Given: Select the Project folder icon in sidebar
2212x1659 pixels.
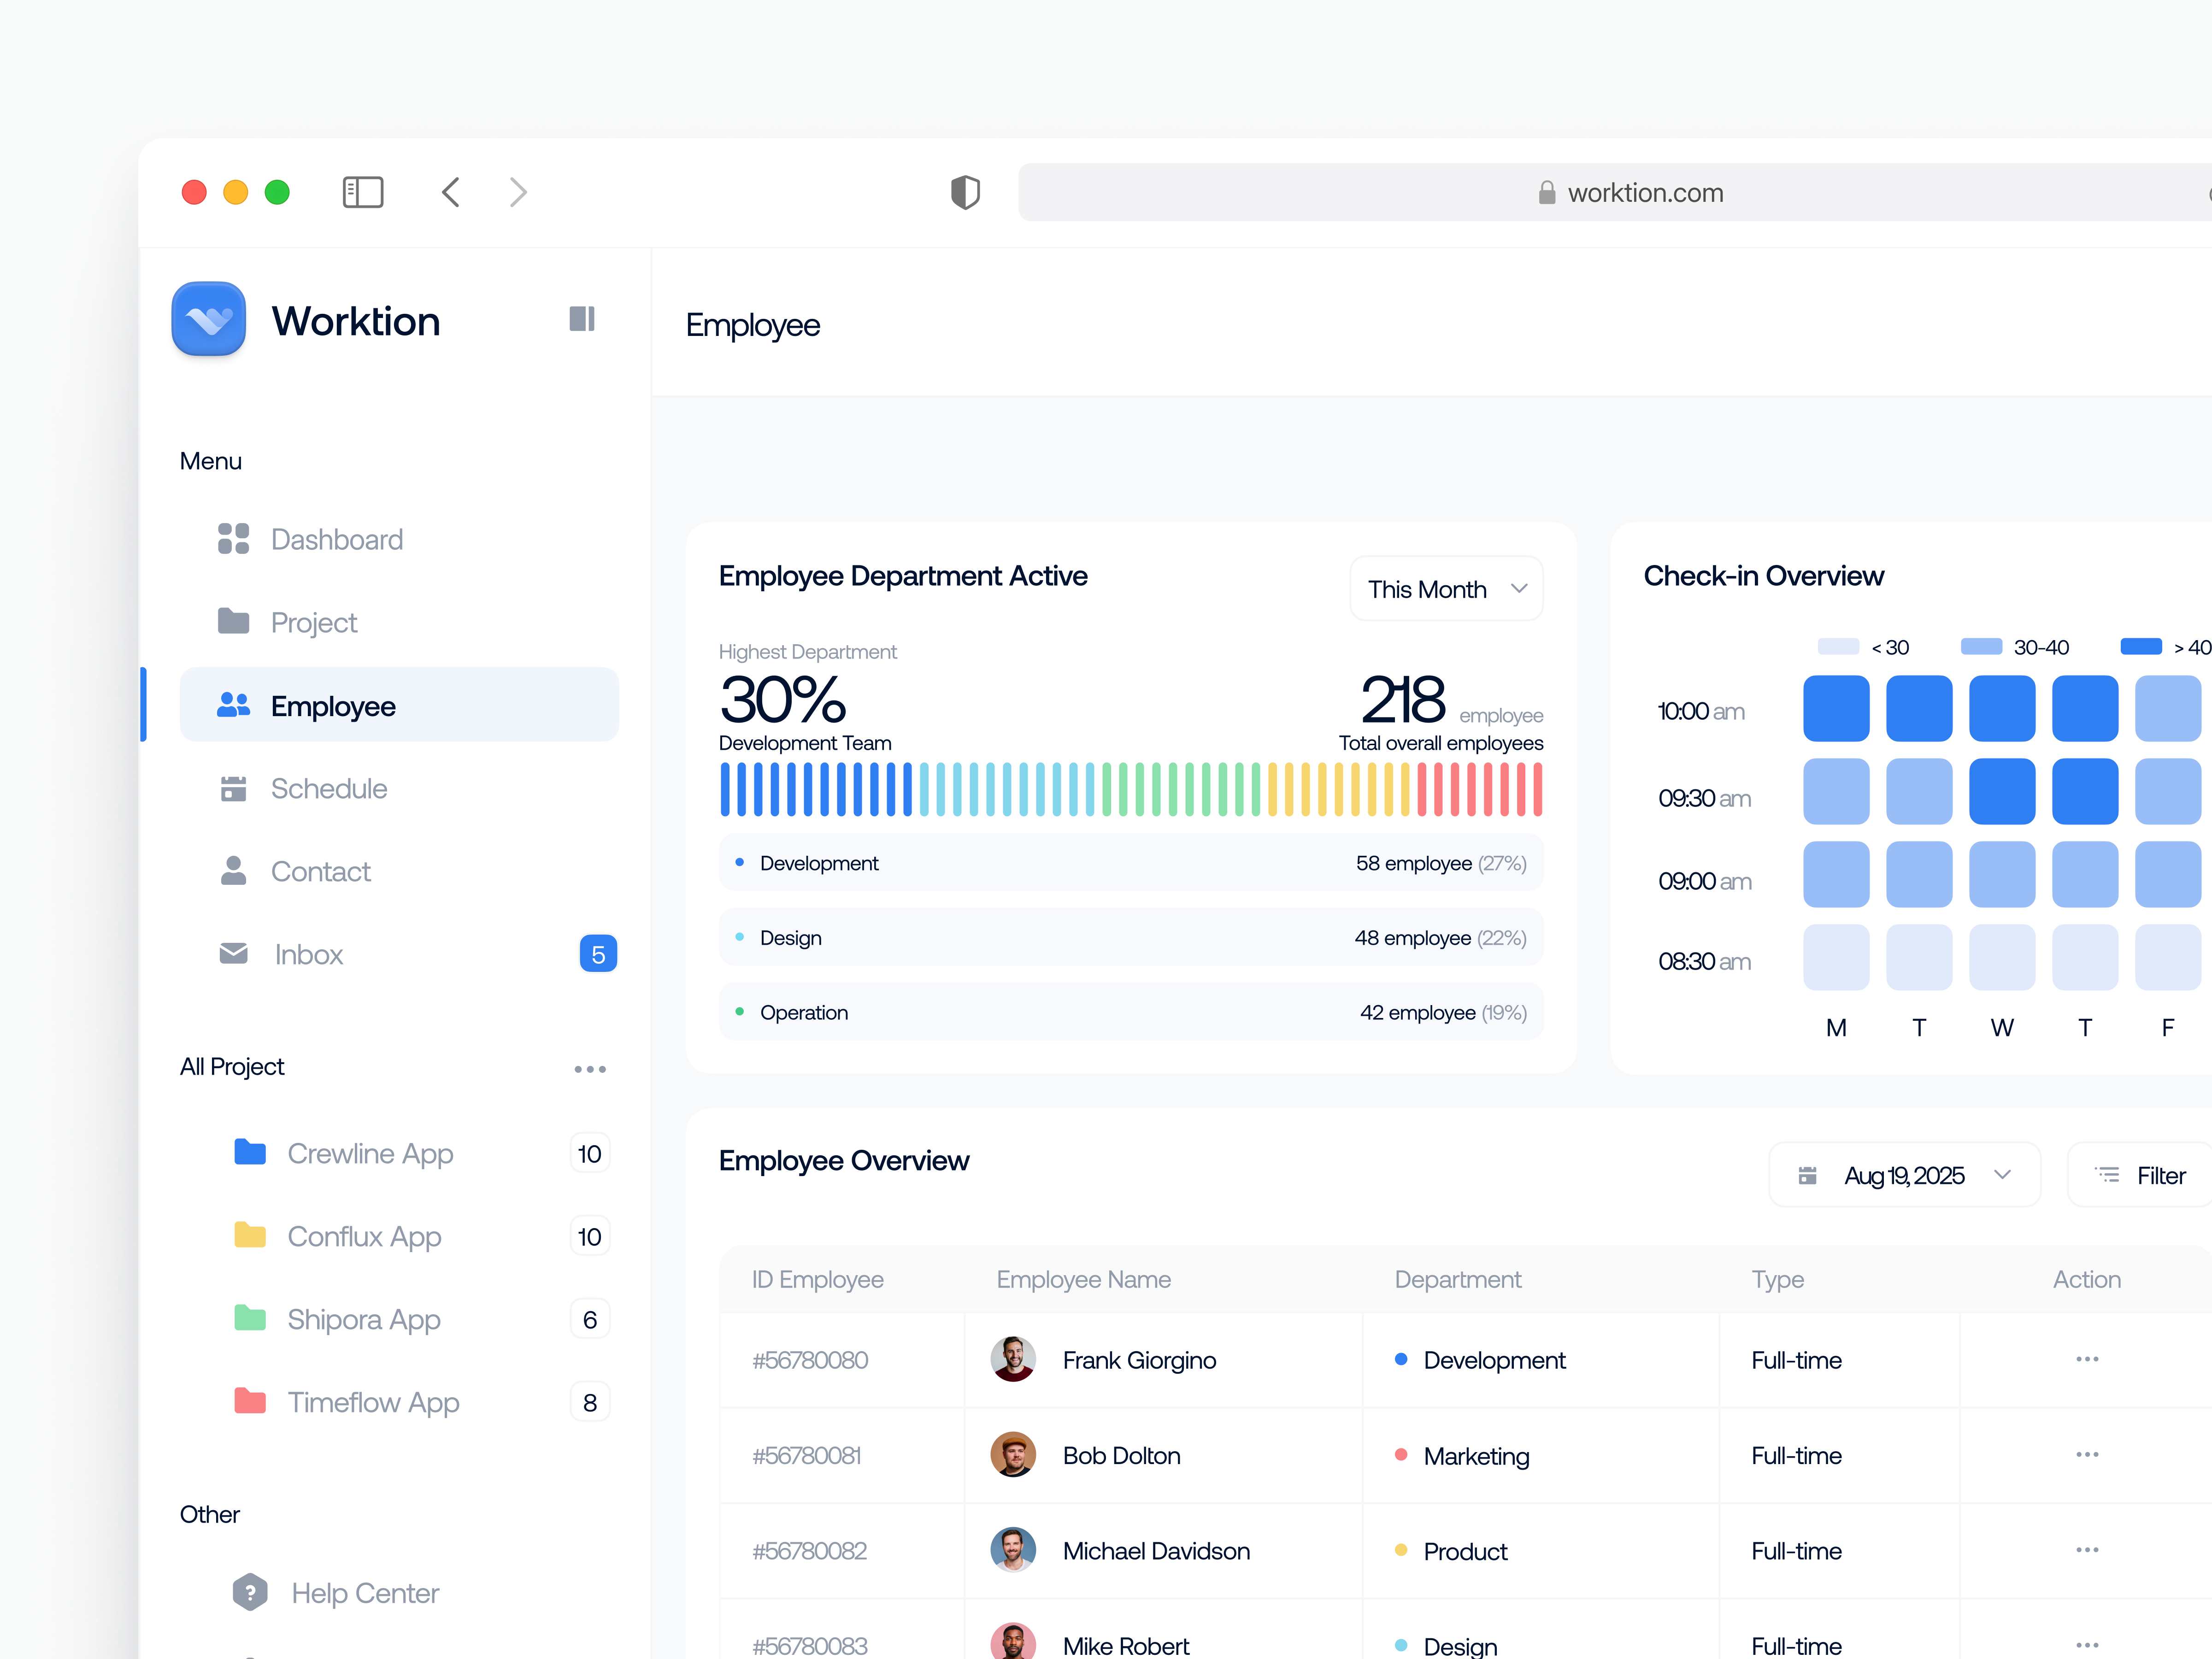Looking at the screenshot, I should (234, 621).
